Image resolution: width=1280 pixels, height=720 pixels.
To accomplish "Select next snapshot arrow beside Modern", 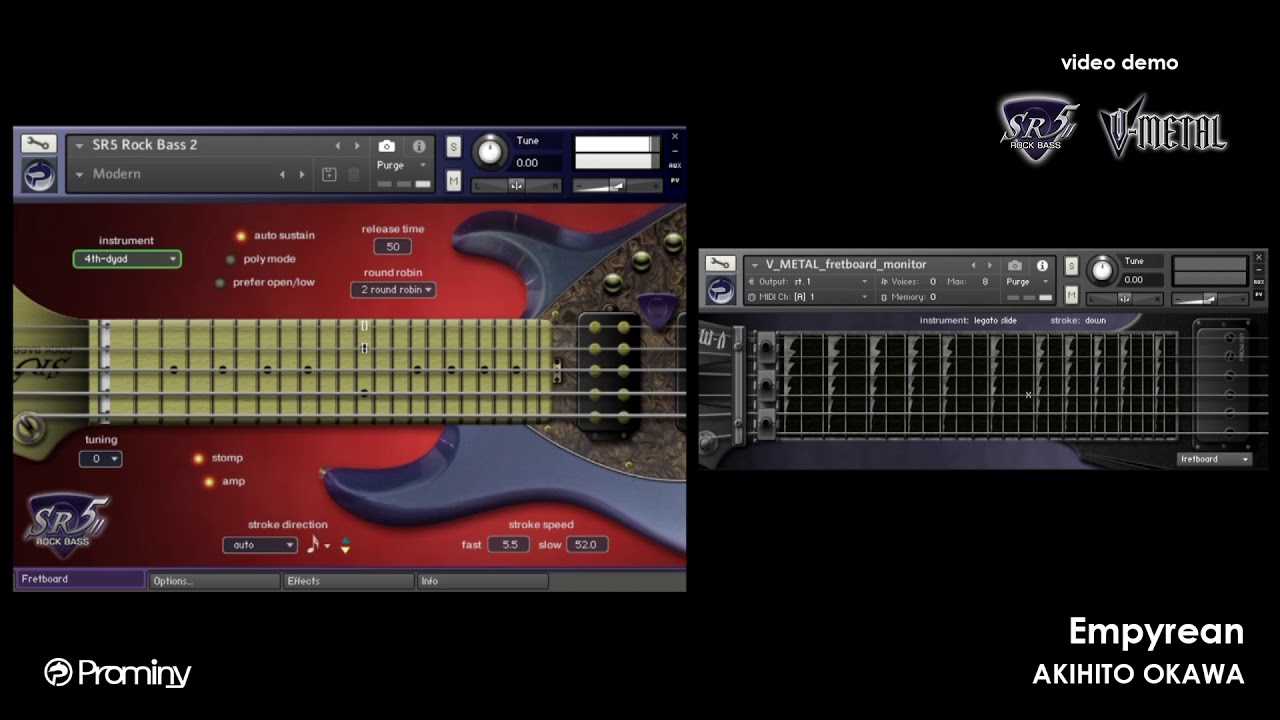I will pos(302,174).
